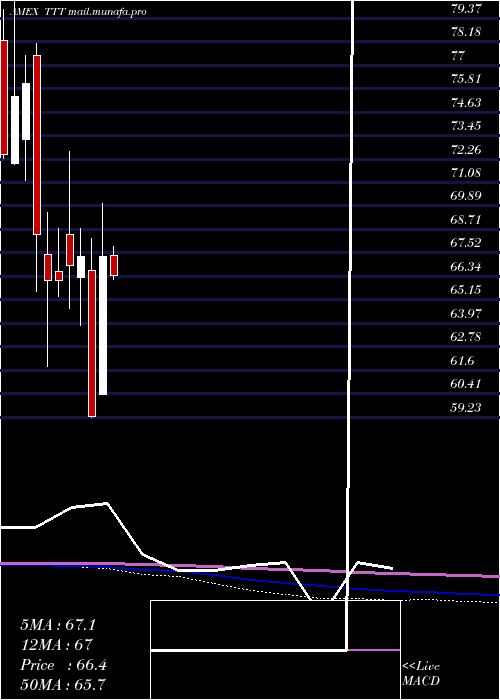The image size is (500, 700).
Task: Click the 12MA : 67 reading
Action: tap(56, 645)
